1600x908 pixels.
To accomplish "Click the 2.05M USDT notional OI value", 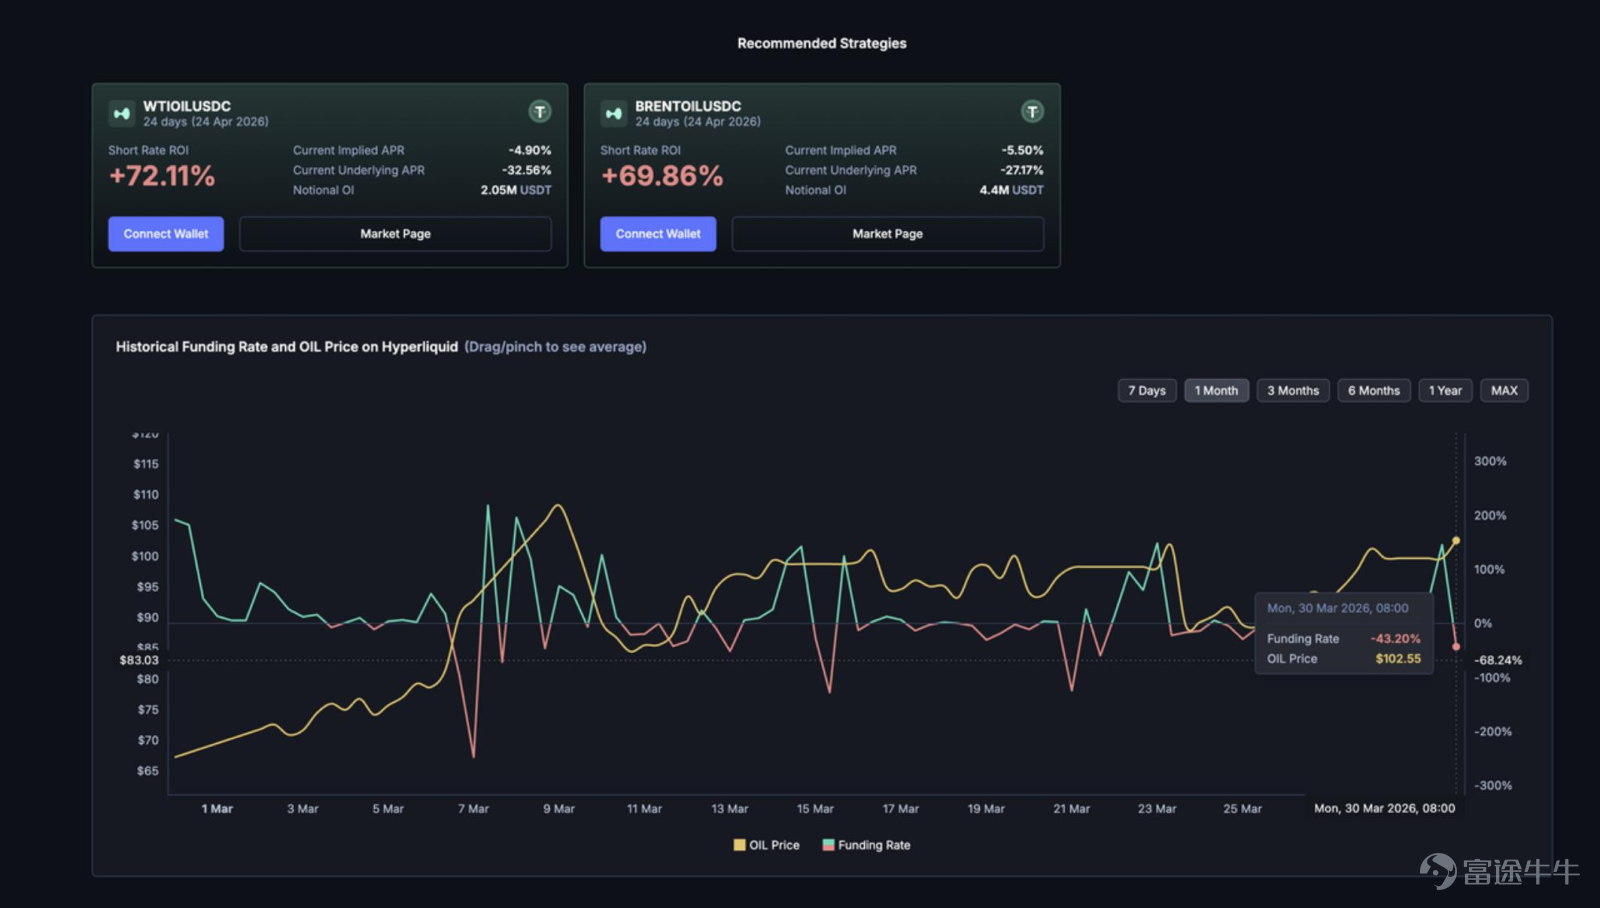I will point(516,190).
